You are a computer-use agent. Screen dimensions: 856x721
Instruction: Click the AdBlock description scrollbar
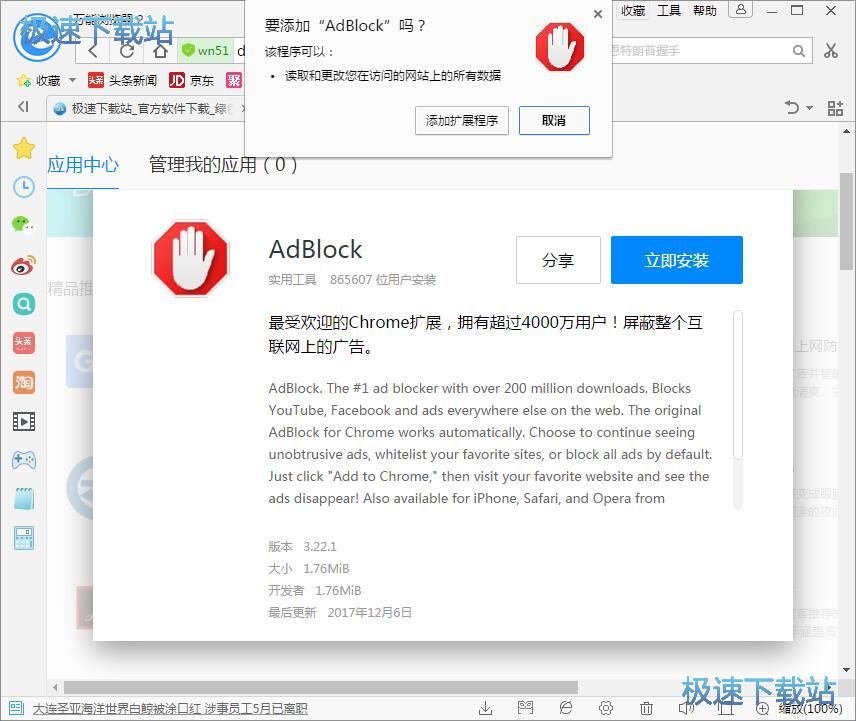pyautogui.click(x=738, y=385)
